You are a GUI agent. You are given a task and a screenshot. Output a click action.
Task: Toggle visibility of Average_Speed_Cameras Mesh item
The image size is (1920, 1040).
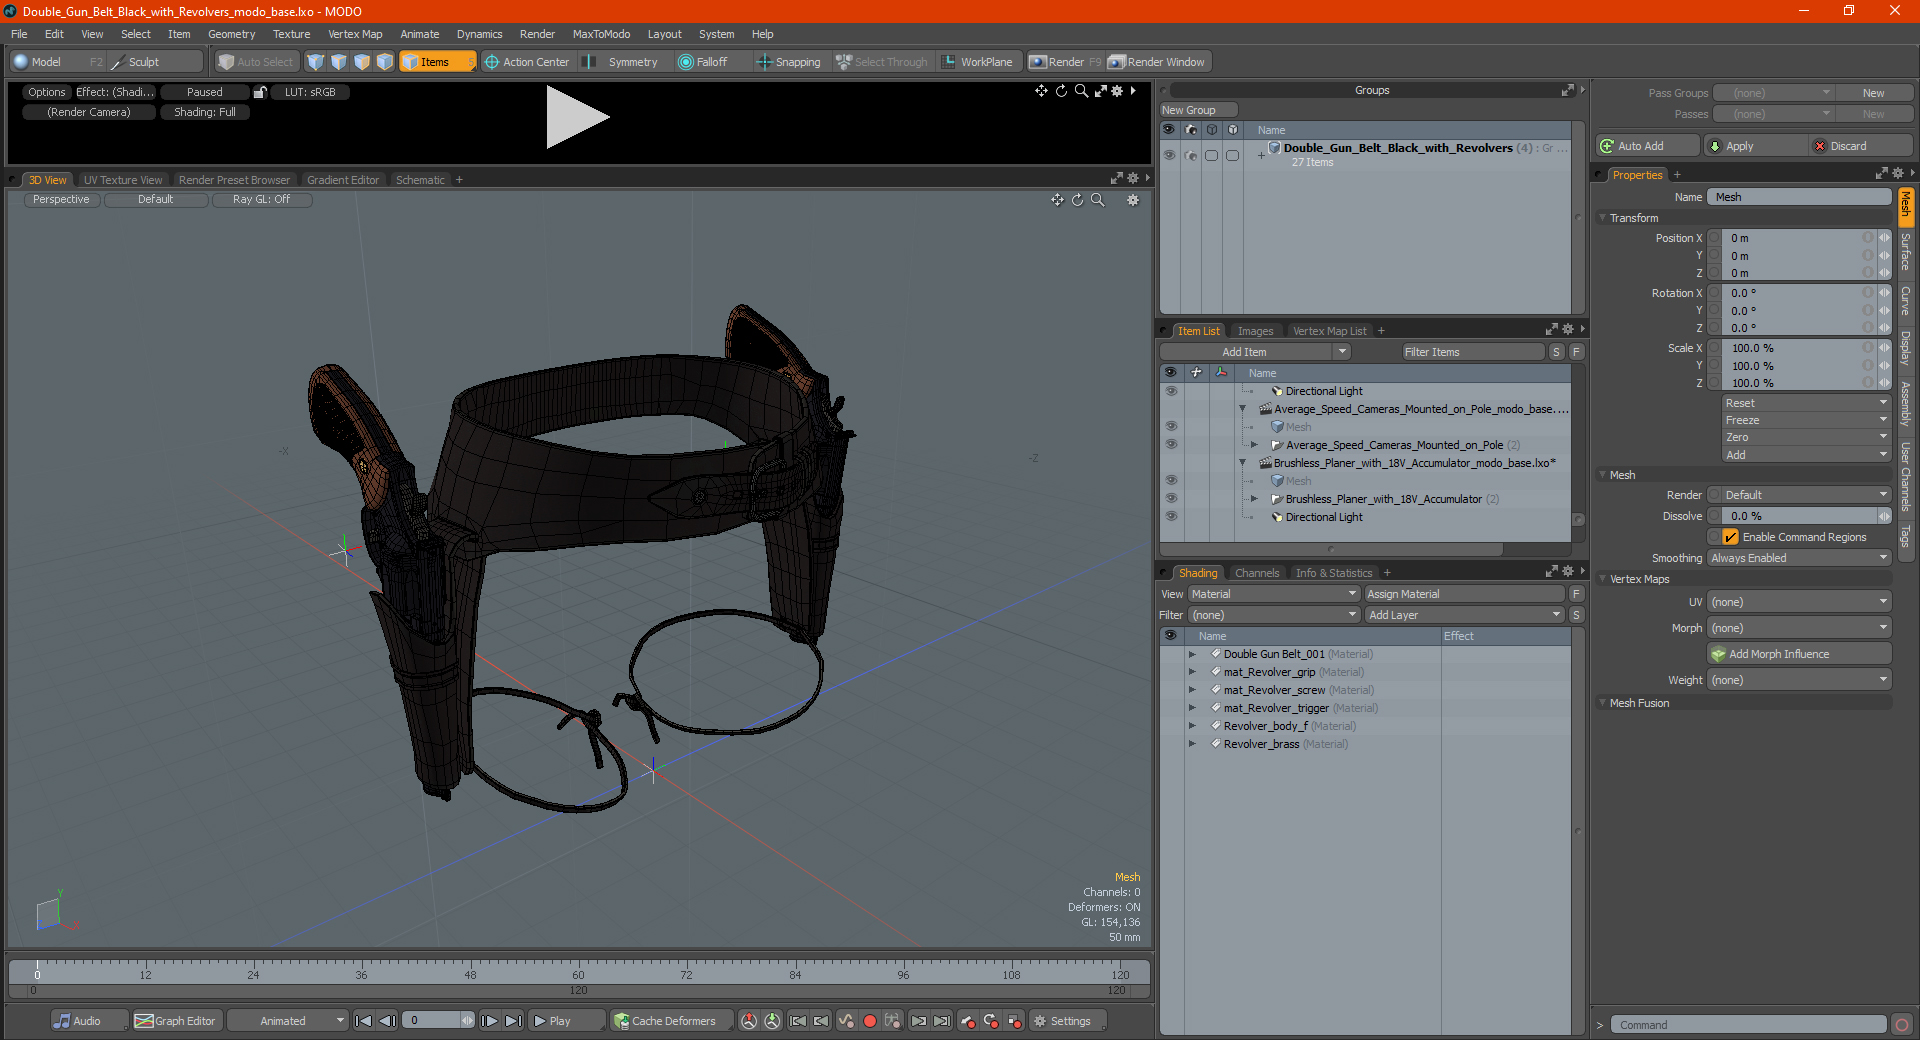point(1171,427)
